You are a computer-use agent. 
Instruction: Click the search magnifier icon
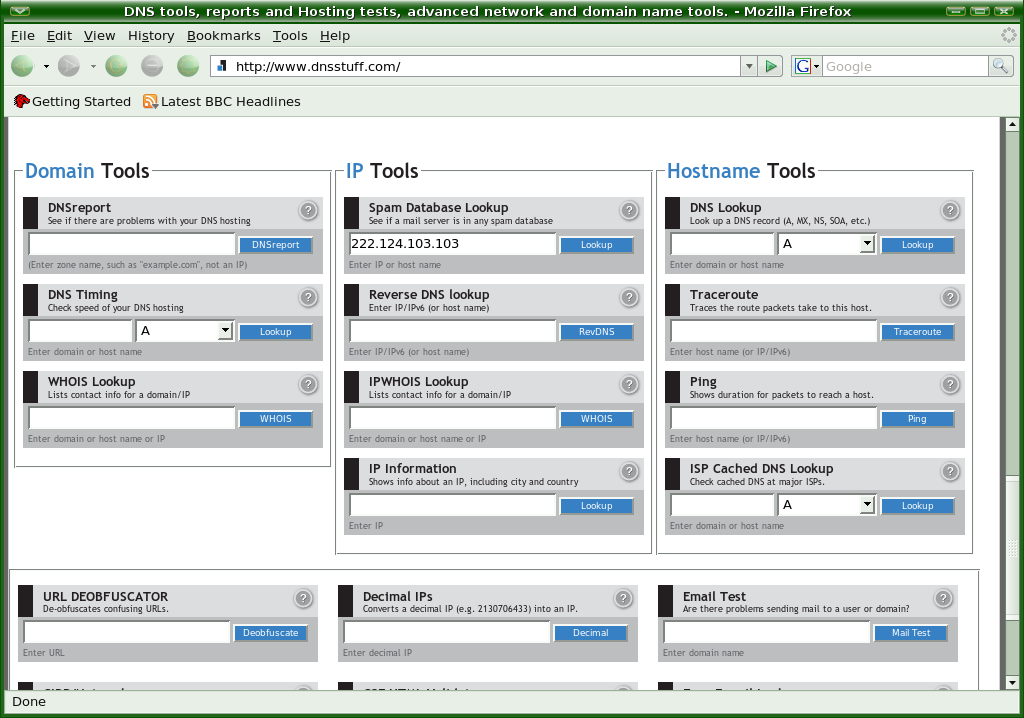point(1000,66)
